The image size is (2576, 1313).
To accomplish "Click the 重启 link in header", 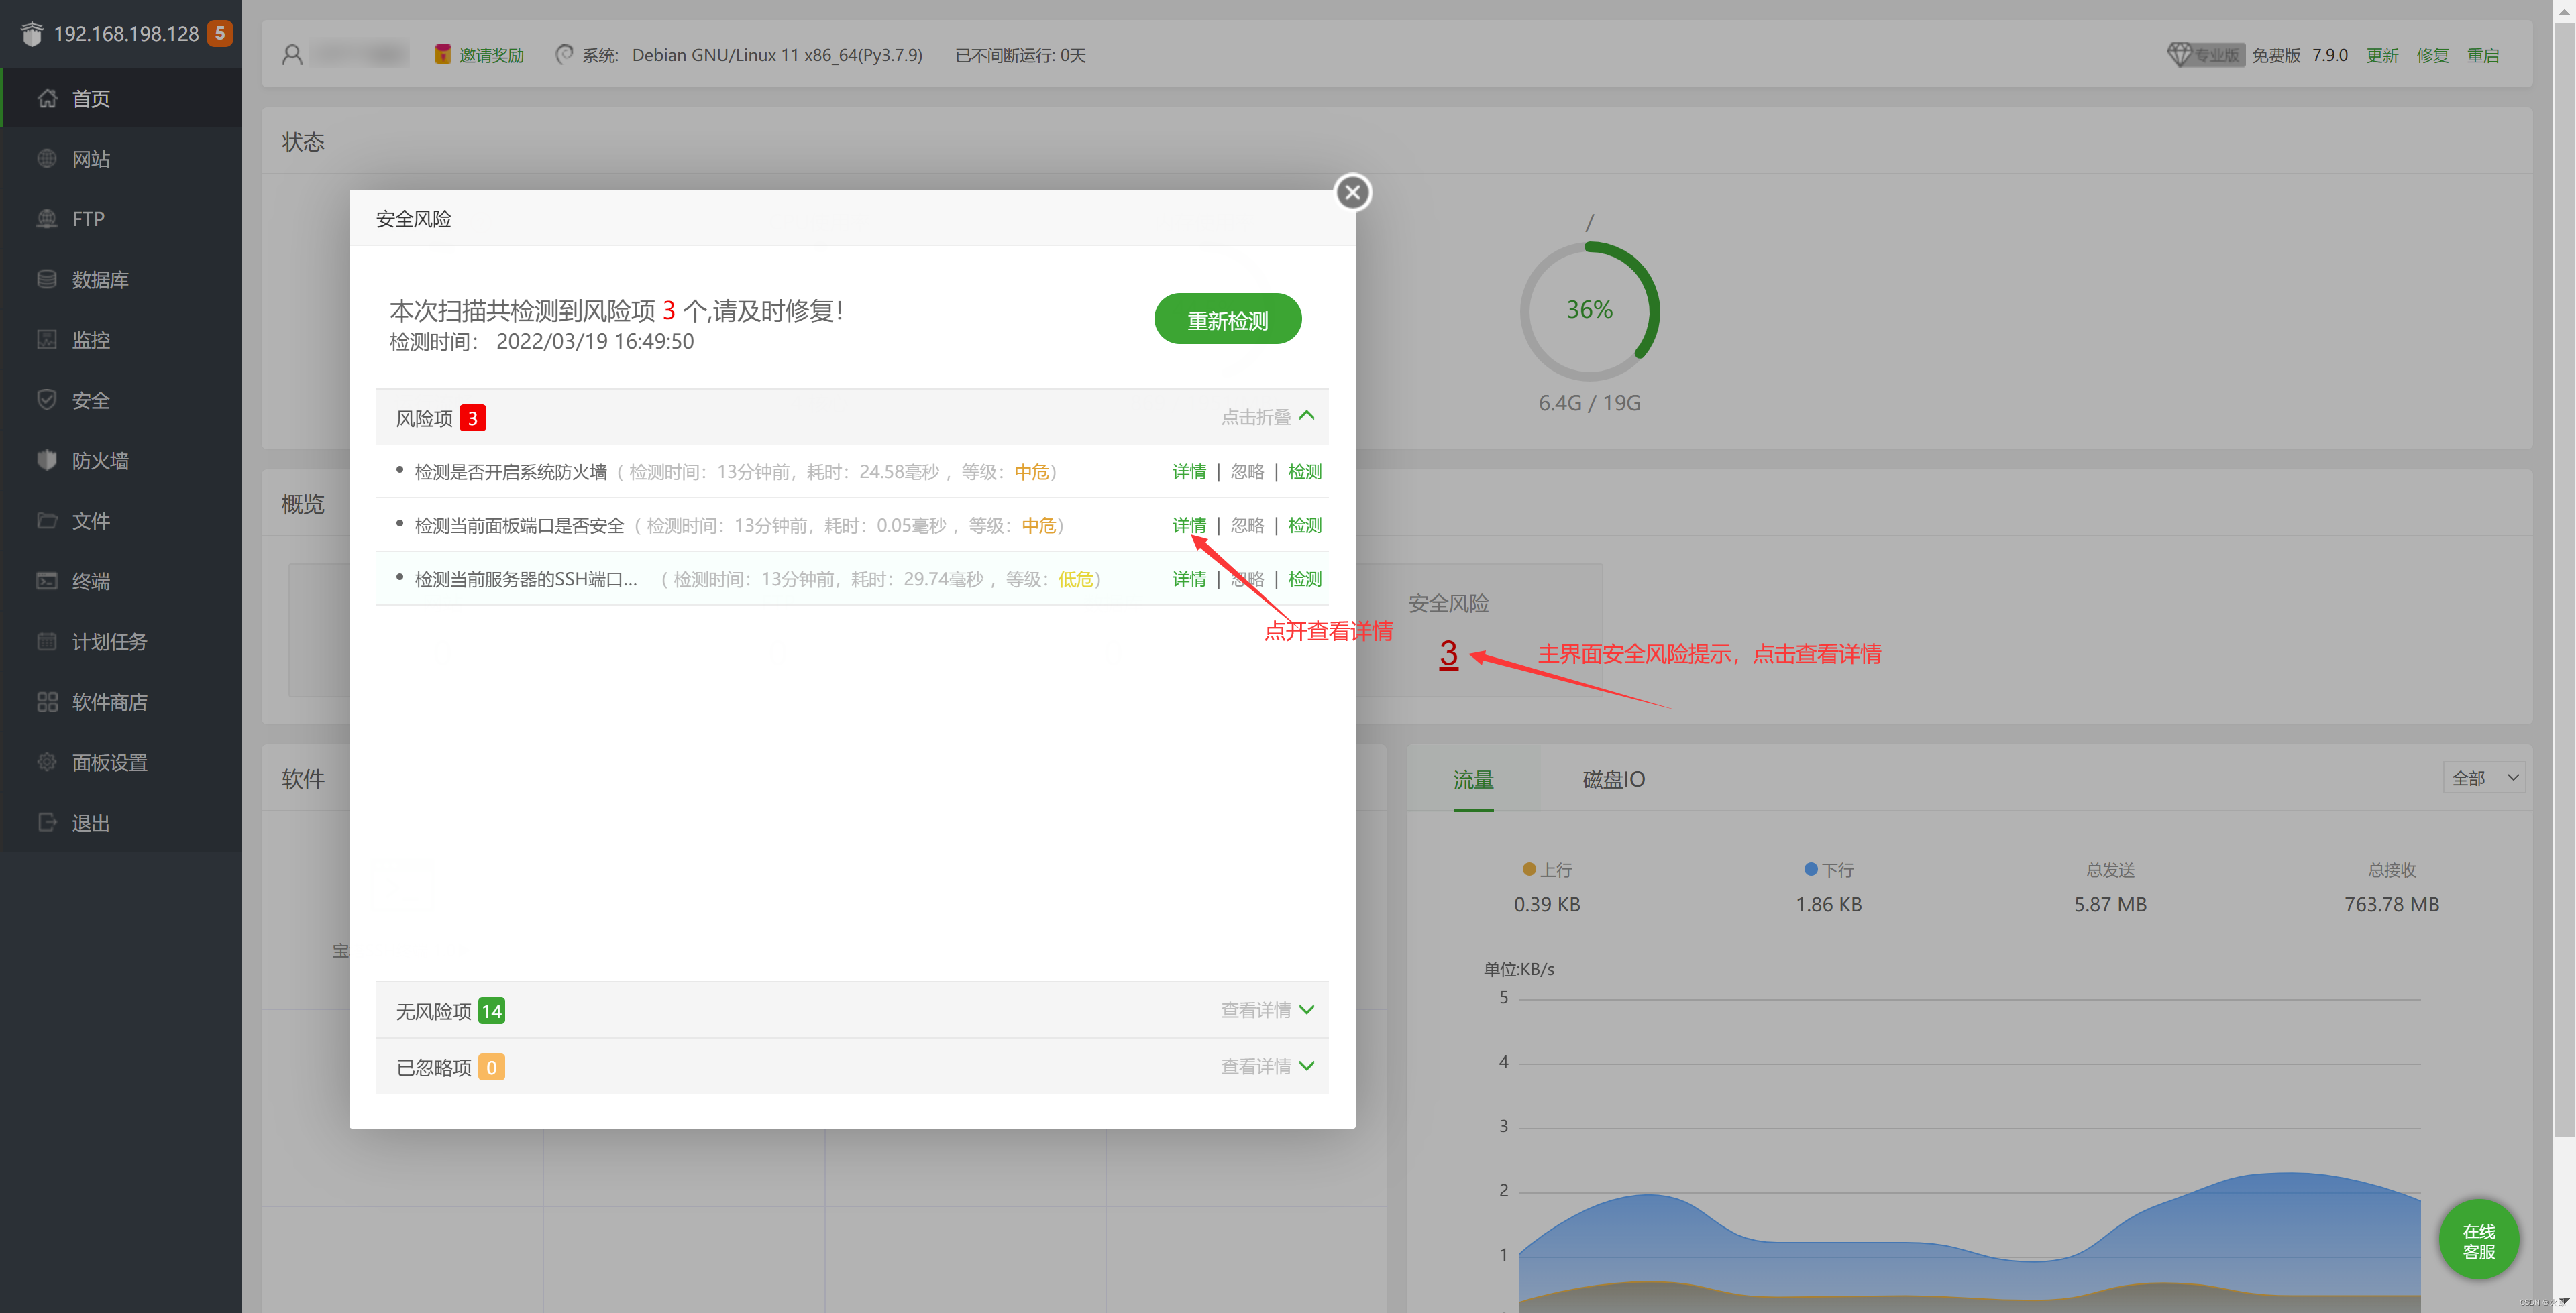I will [2482, 55].
